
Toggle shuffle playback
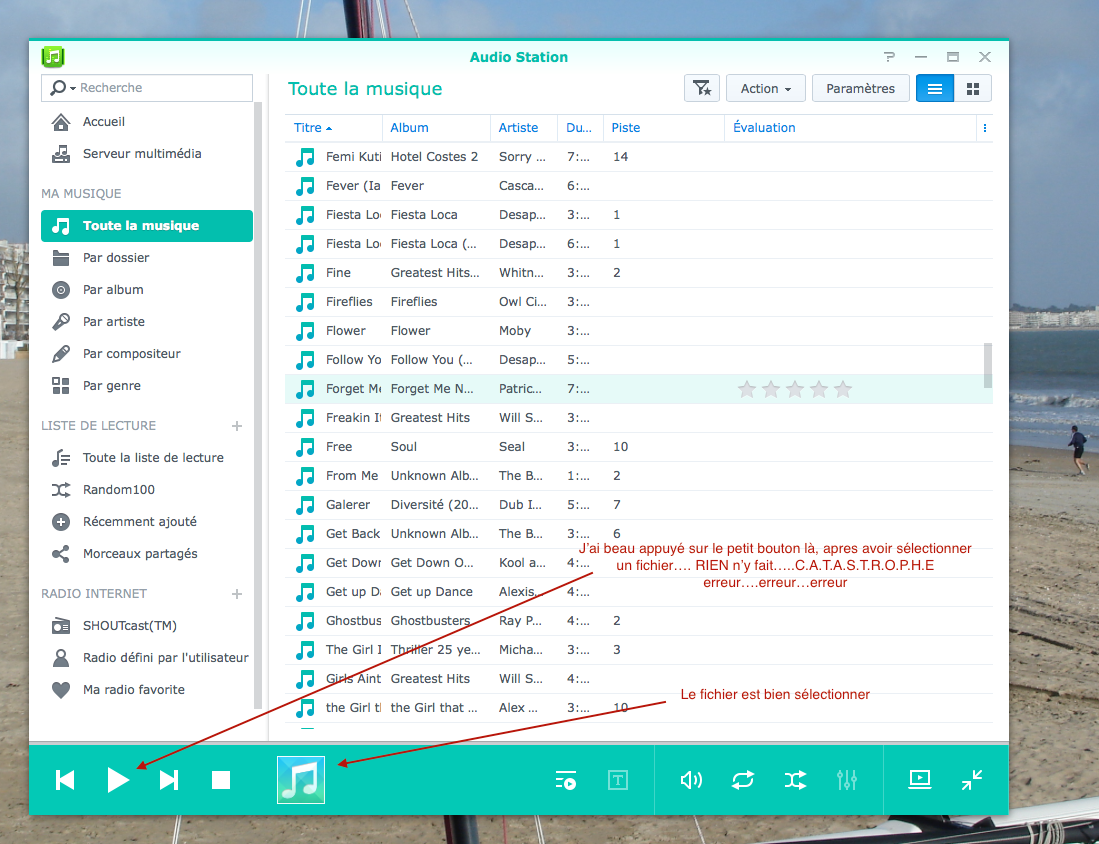(795, 780)
